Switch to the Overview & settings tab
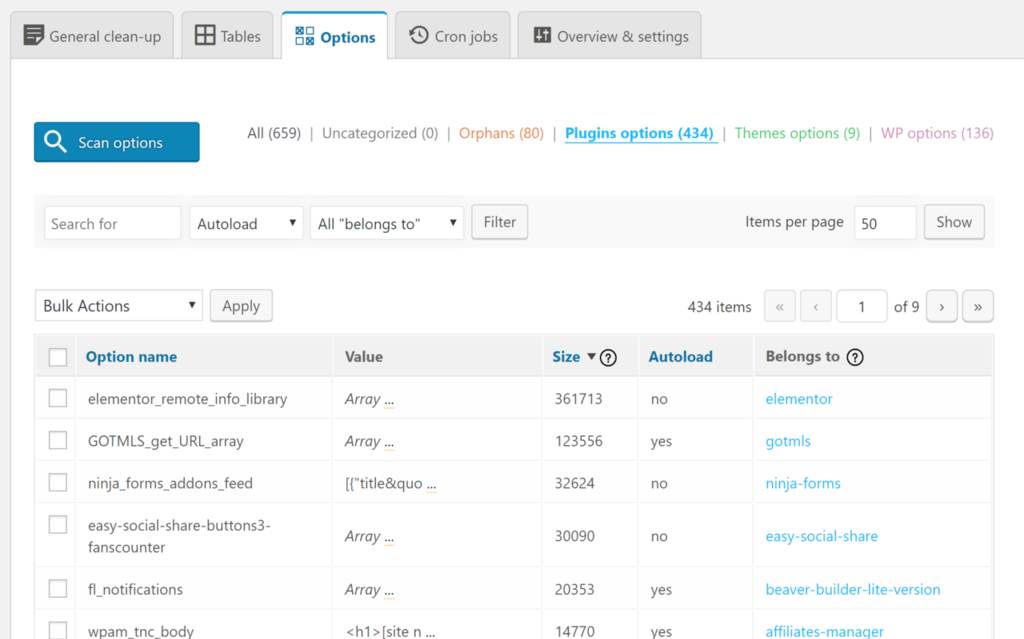The width and height of the screenshot is (1024, 639). (x=611, y=36)
